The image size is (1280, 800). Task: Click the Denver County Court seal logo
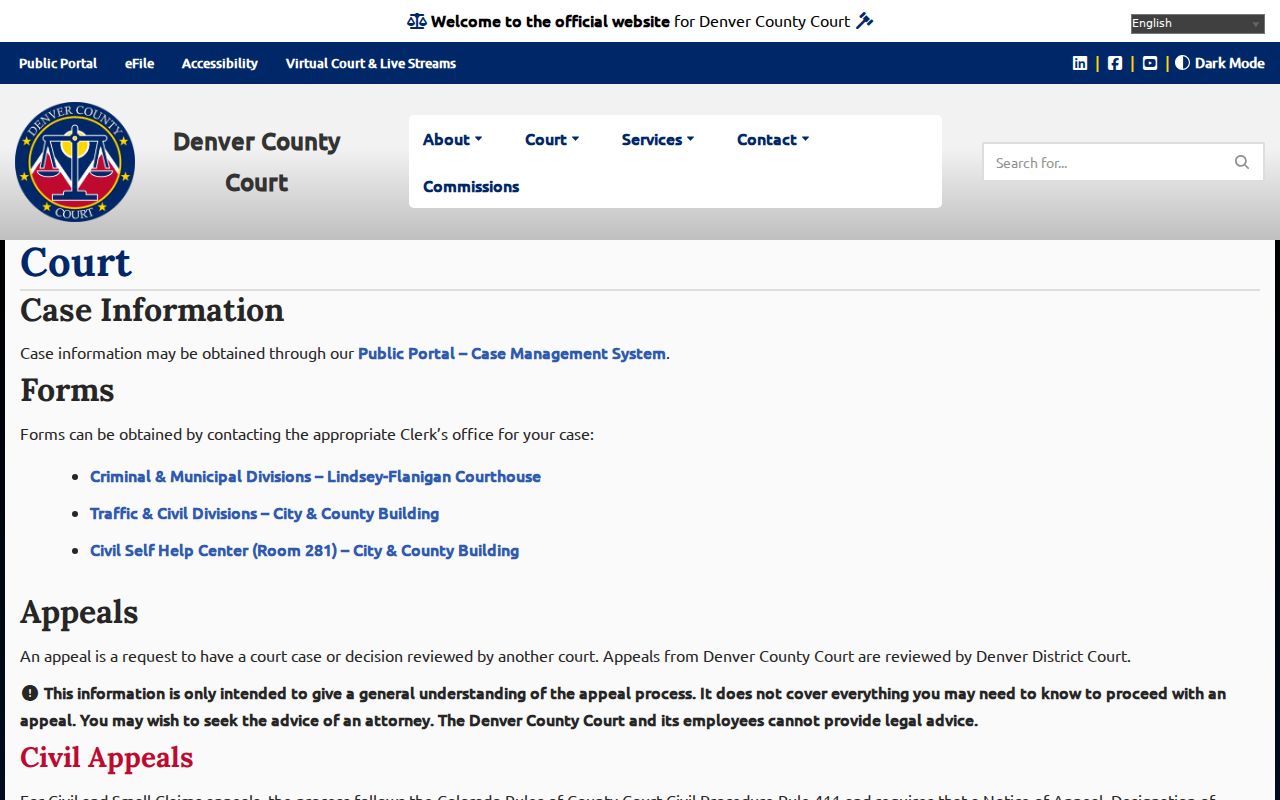click(x=75, y=161)
